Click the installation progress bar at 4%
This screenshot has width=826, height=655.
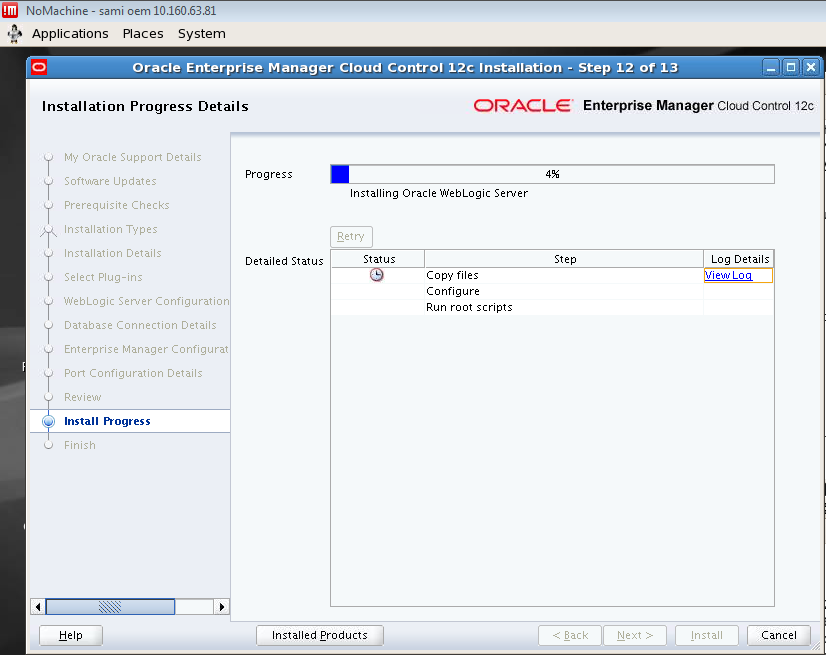click(x=552, y=174)
